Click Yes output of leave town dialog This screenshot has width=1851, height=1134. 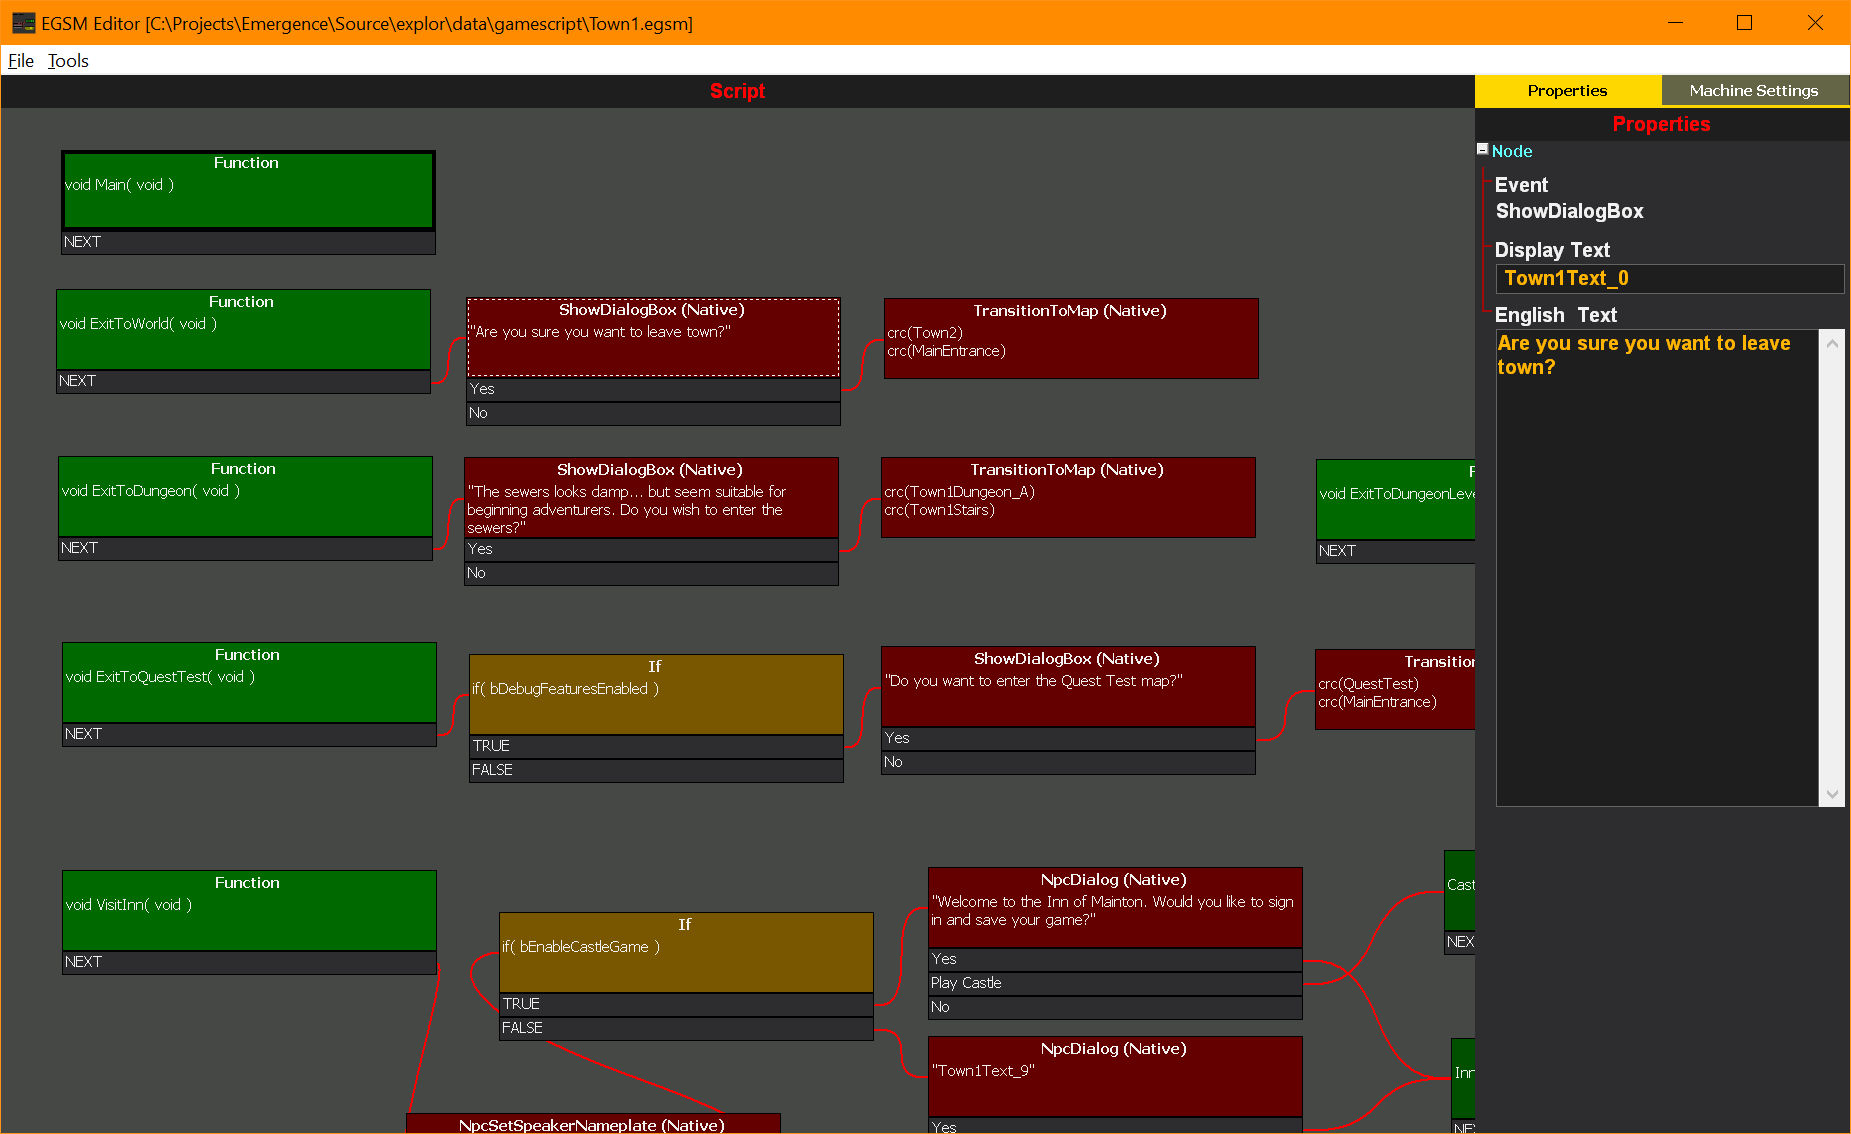click(652, 389)
